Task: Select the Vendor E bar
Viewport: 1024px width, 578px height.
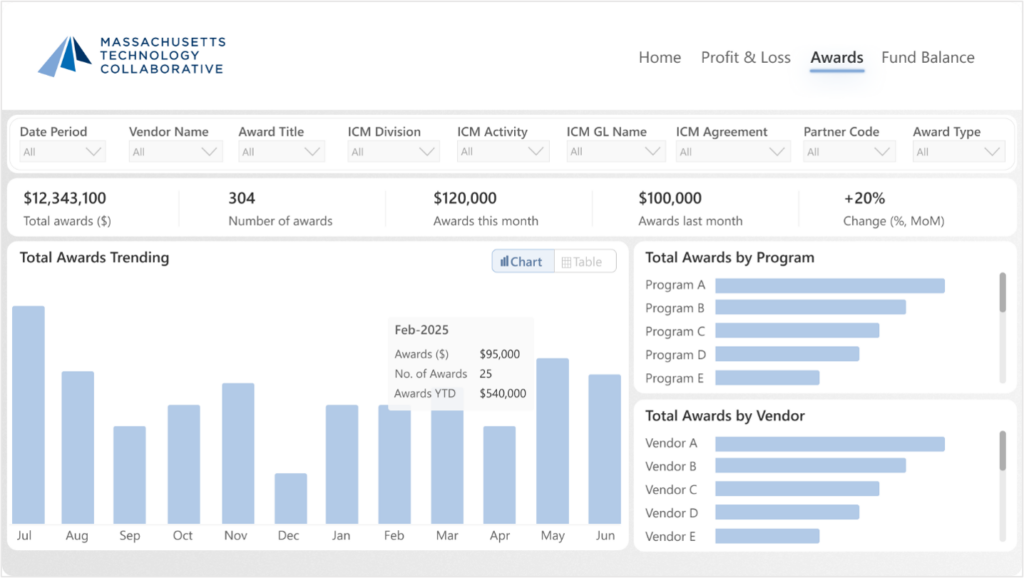Action: (767, 536)
